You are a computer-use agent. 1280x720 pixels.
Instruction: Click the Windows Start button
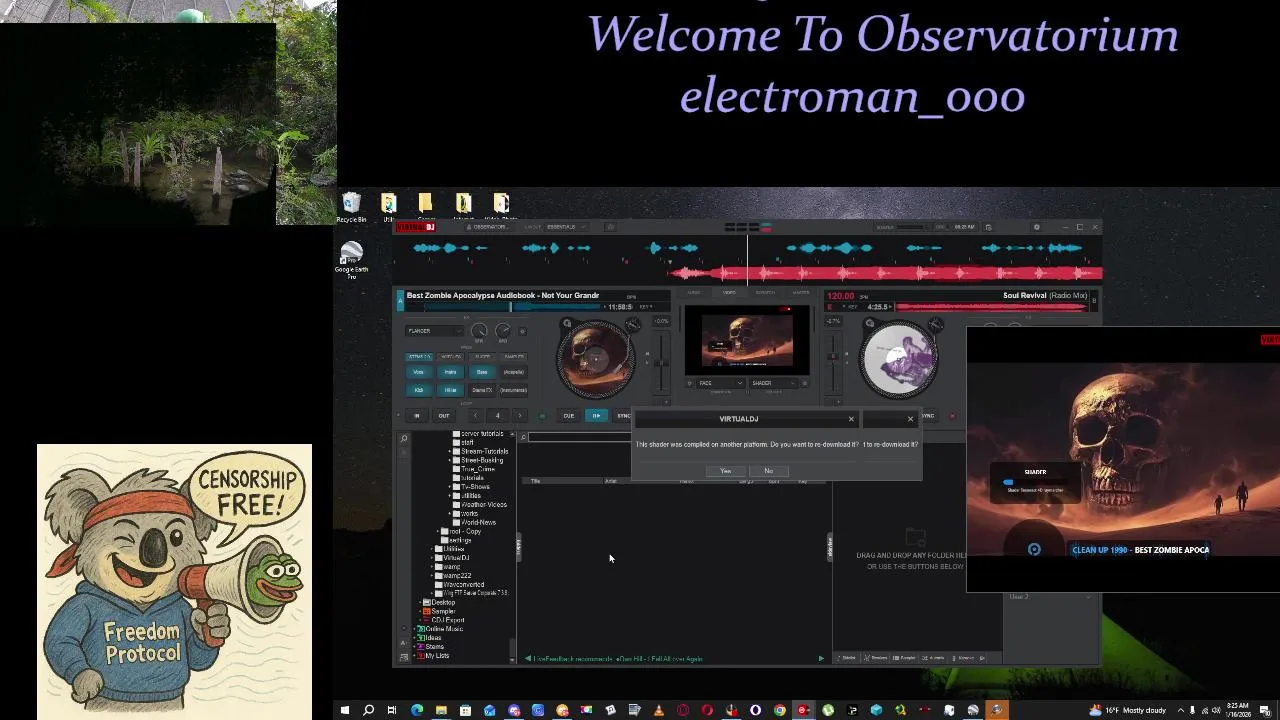344,711
